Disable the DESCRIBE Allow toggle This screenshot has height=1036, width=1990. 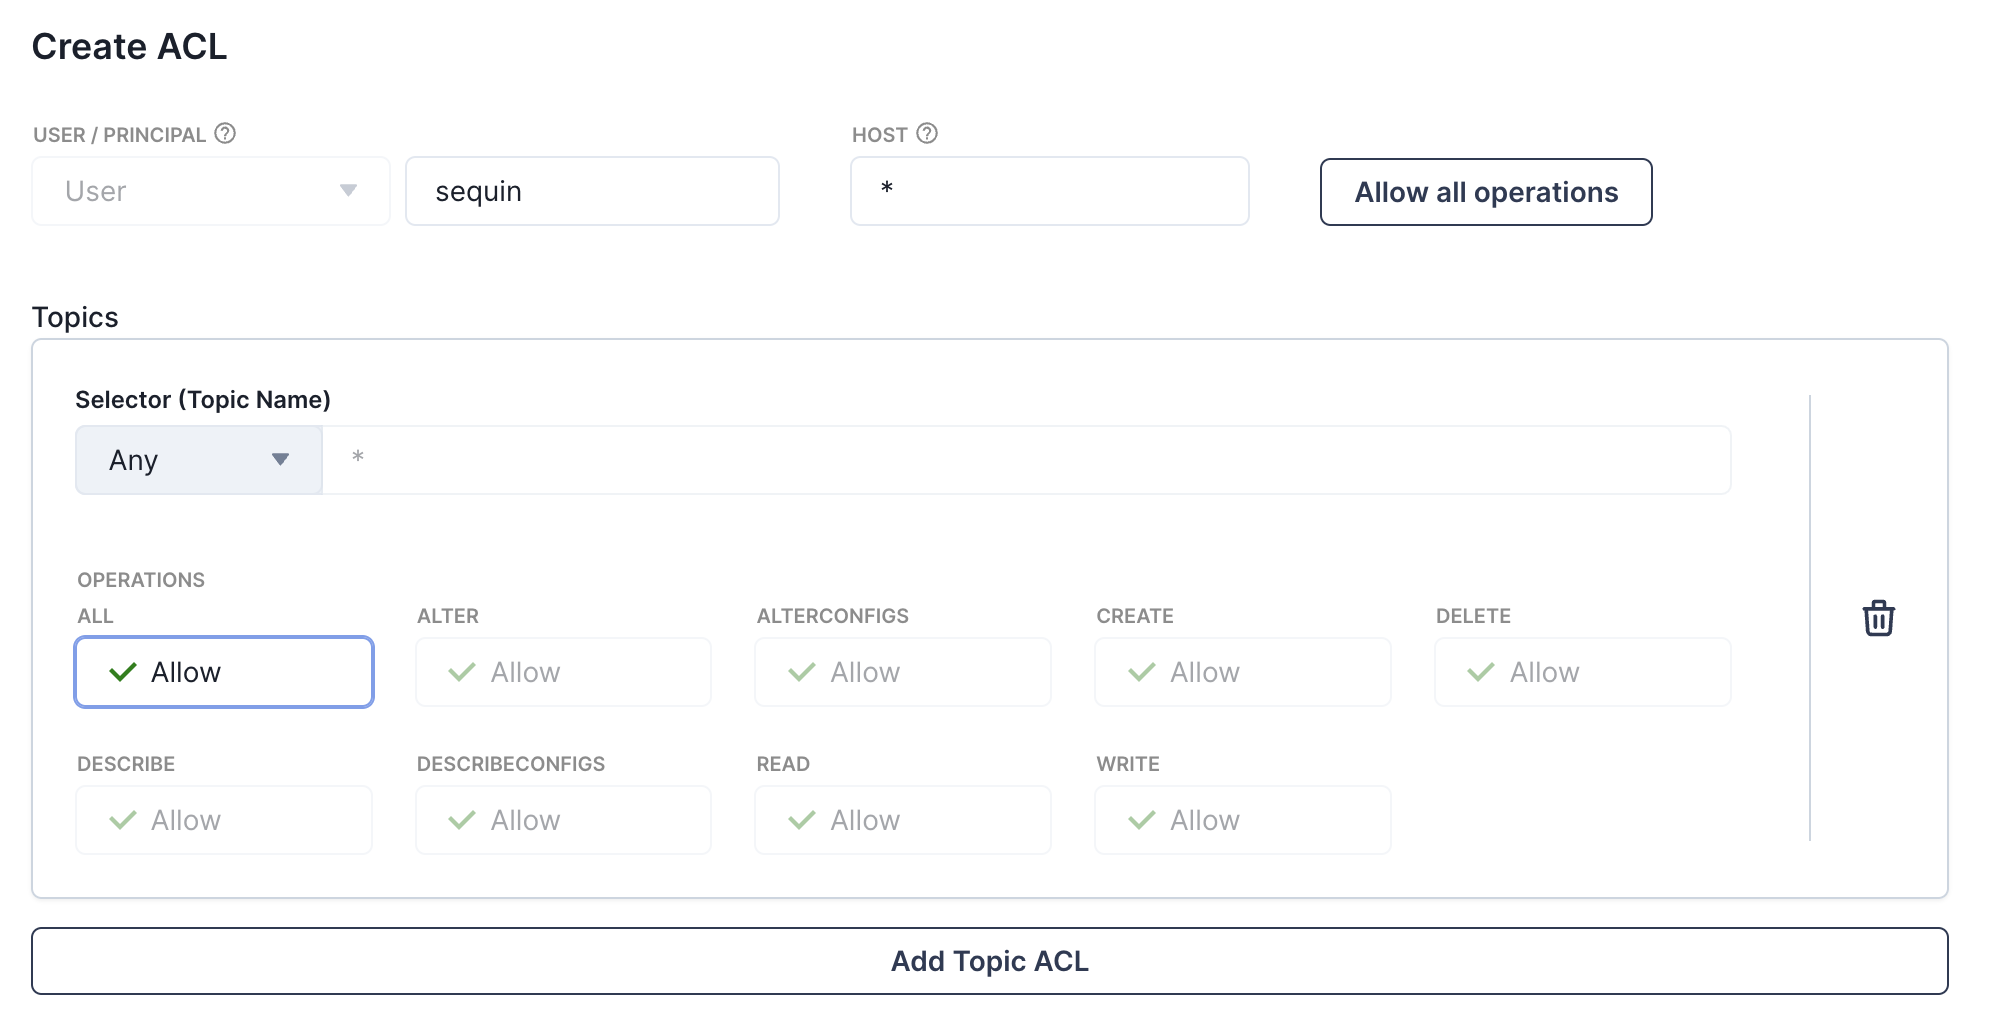click(x=223, y=820)
